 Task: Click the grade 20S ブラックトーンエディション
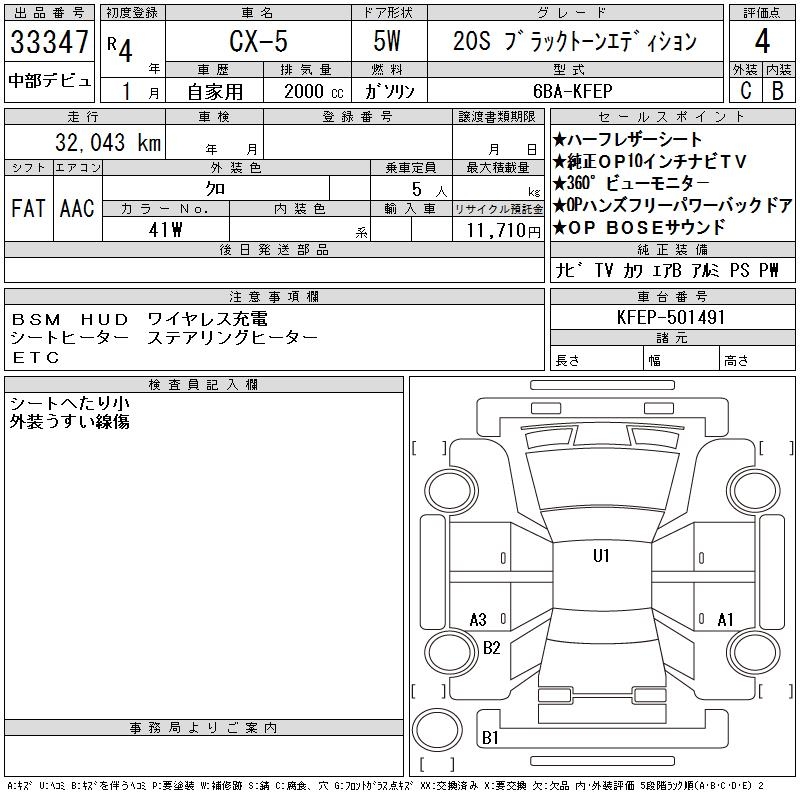pos(575,41)
